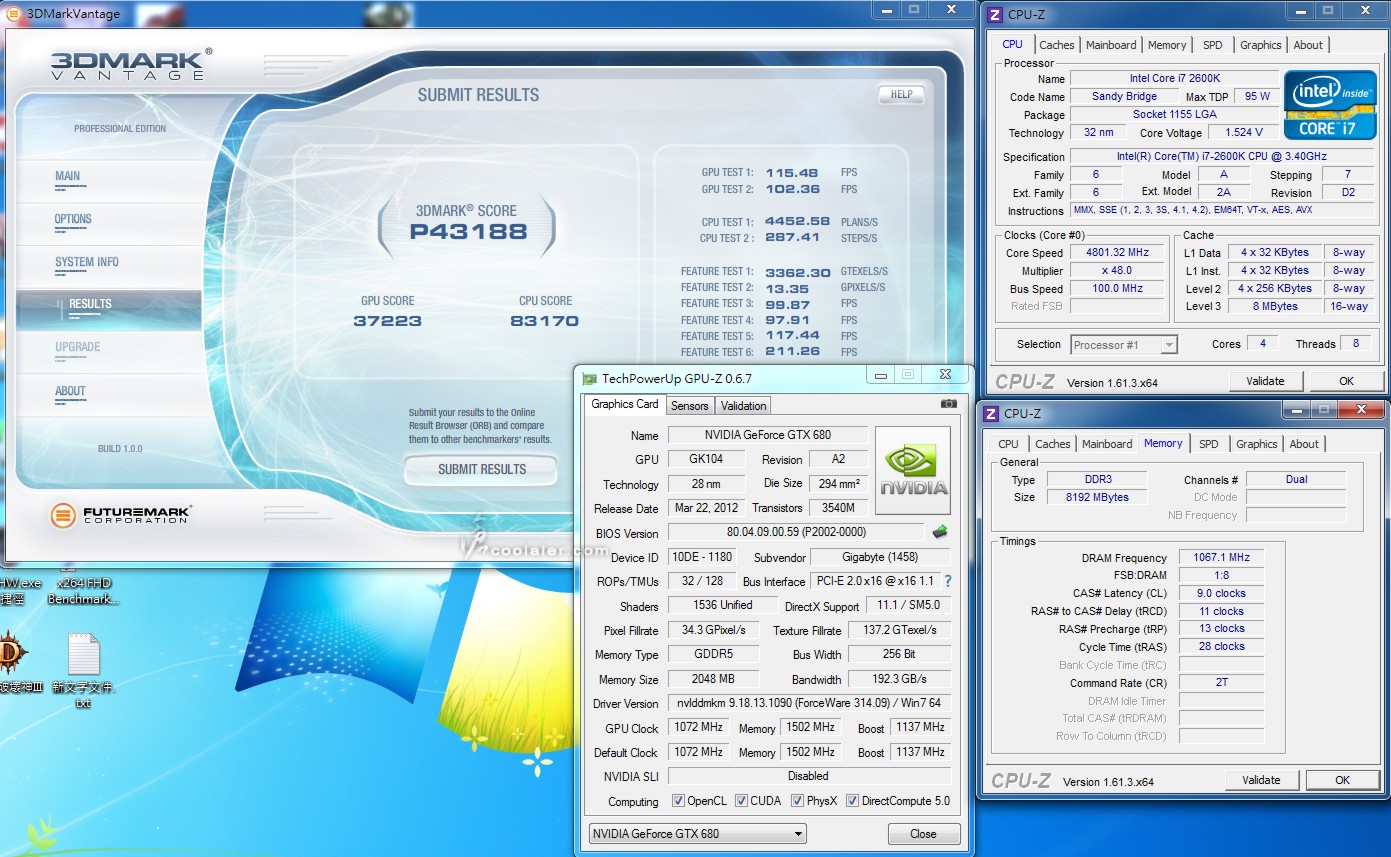Select Graphics Card tab in GPU-Z
This screenshot has width=1391, height=857.
[625, 404]
